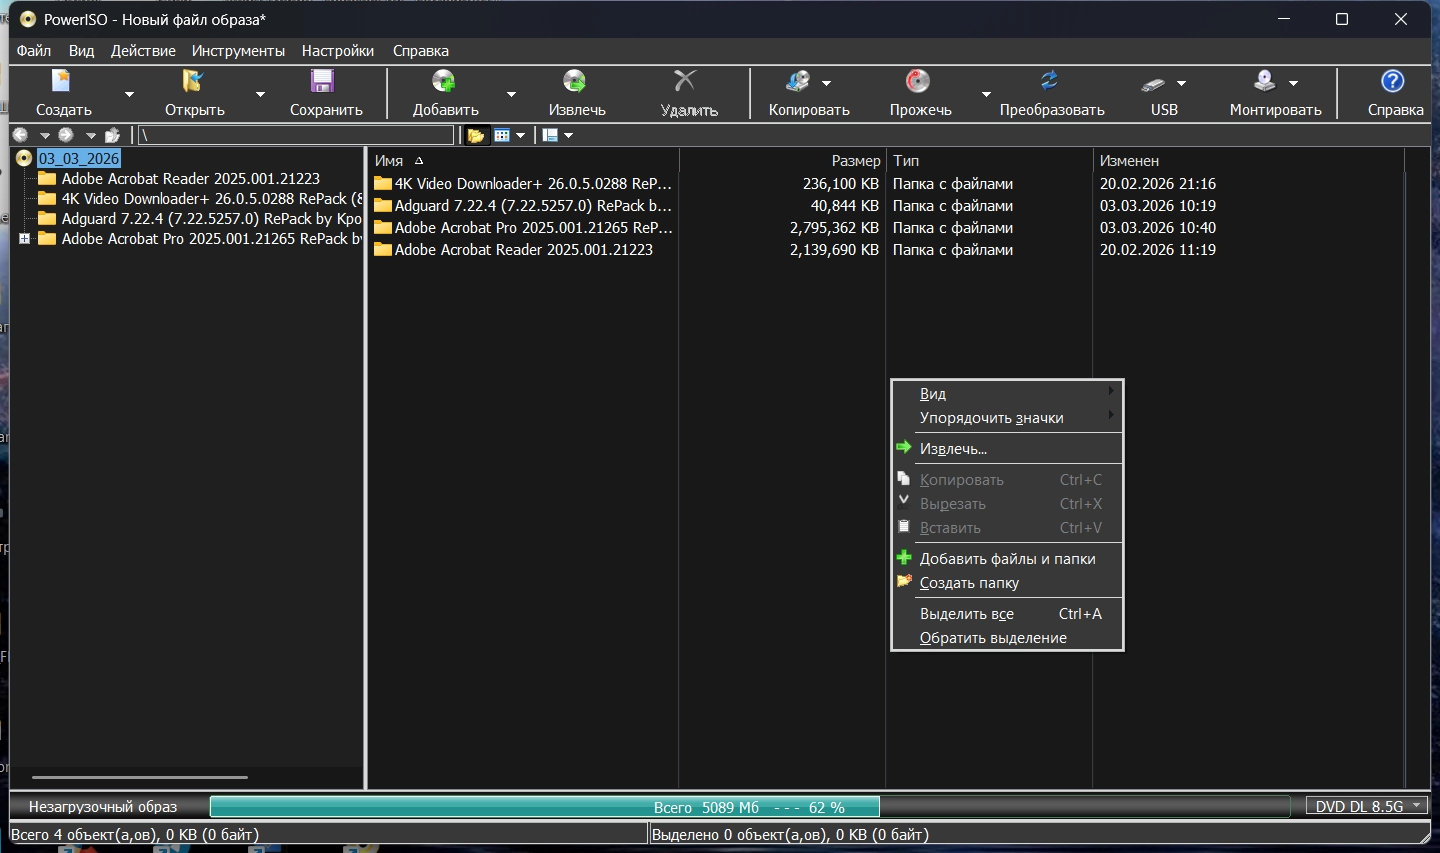The image size is (1440, 853).
Task: Click the pane layout icon
Action: (550, 135)
